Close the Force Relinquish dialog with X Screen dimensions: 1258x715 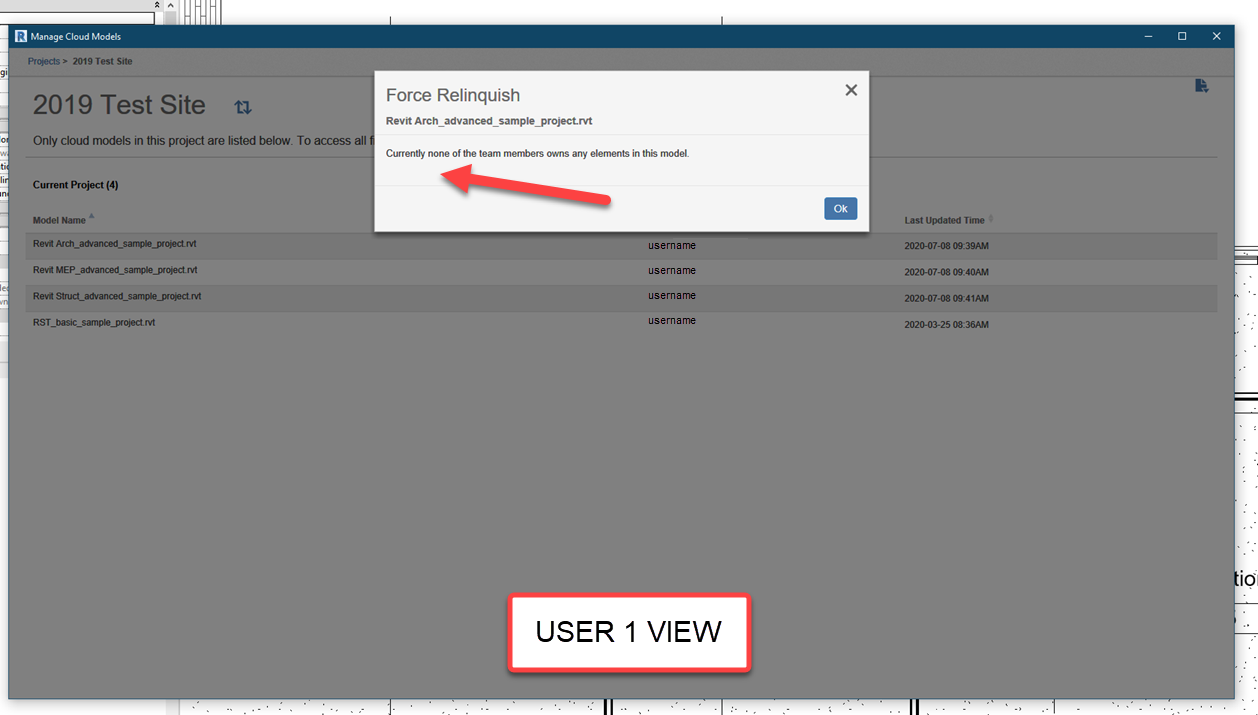pyautogui.click(x=851, y=90)
